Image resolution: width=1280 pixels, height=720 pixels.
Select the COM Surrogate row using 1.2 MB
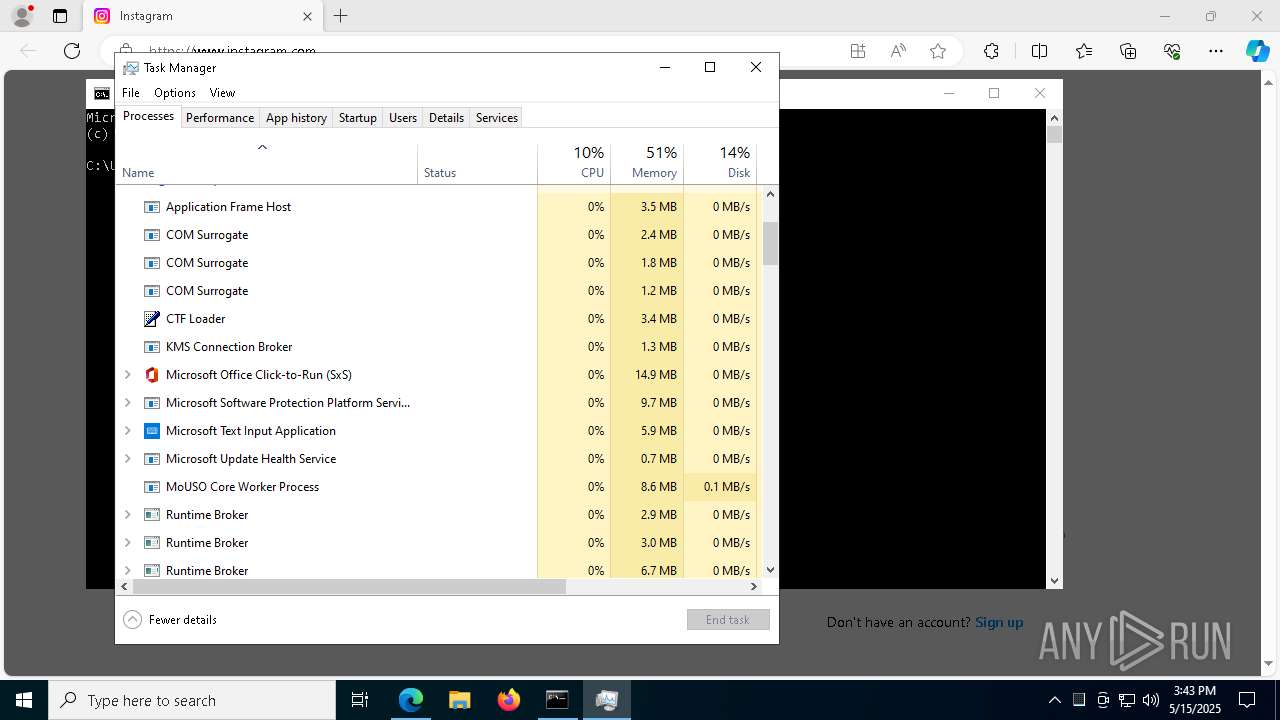pyautogui.click(x=437, y=291)
